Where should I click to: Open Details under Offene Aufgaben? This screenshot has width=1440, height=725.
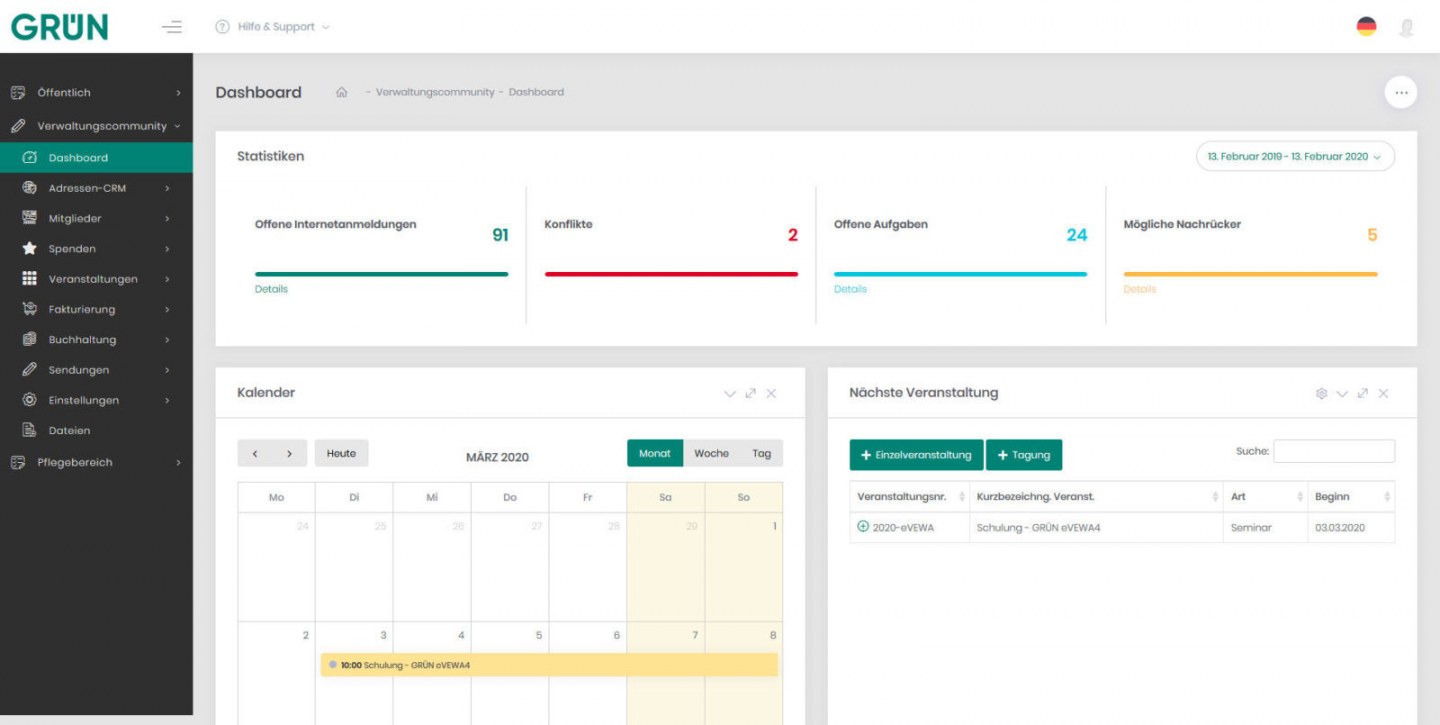850,289
